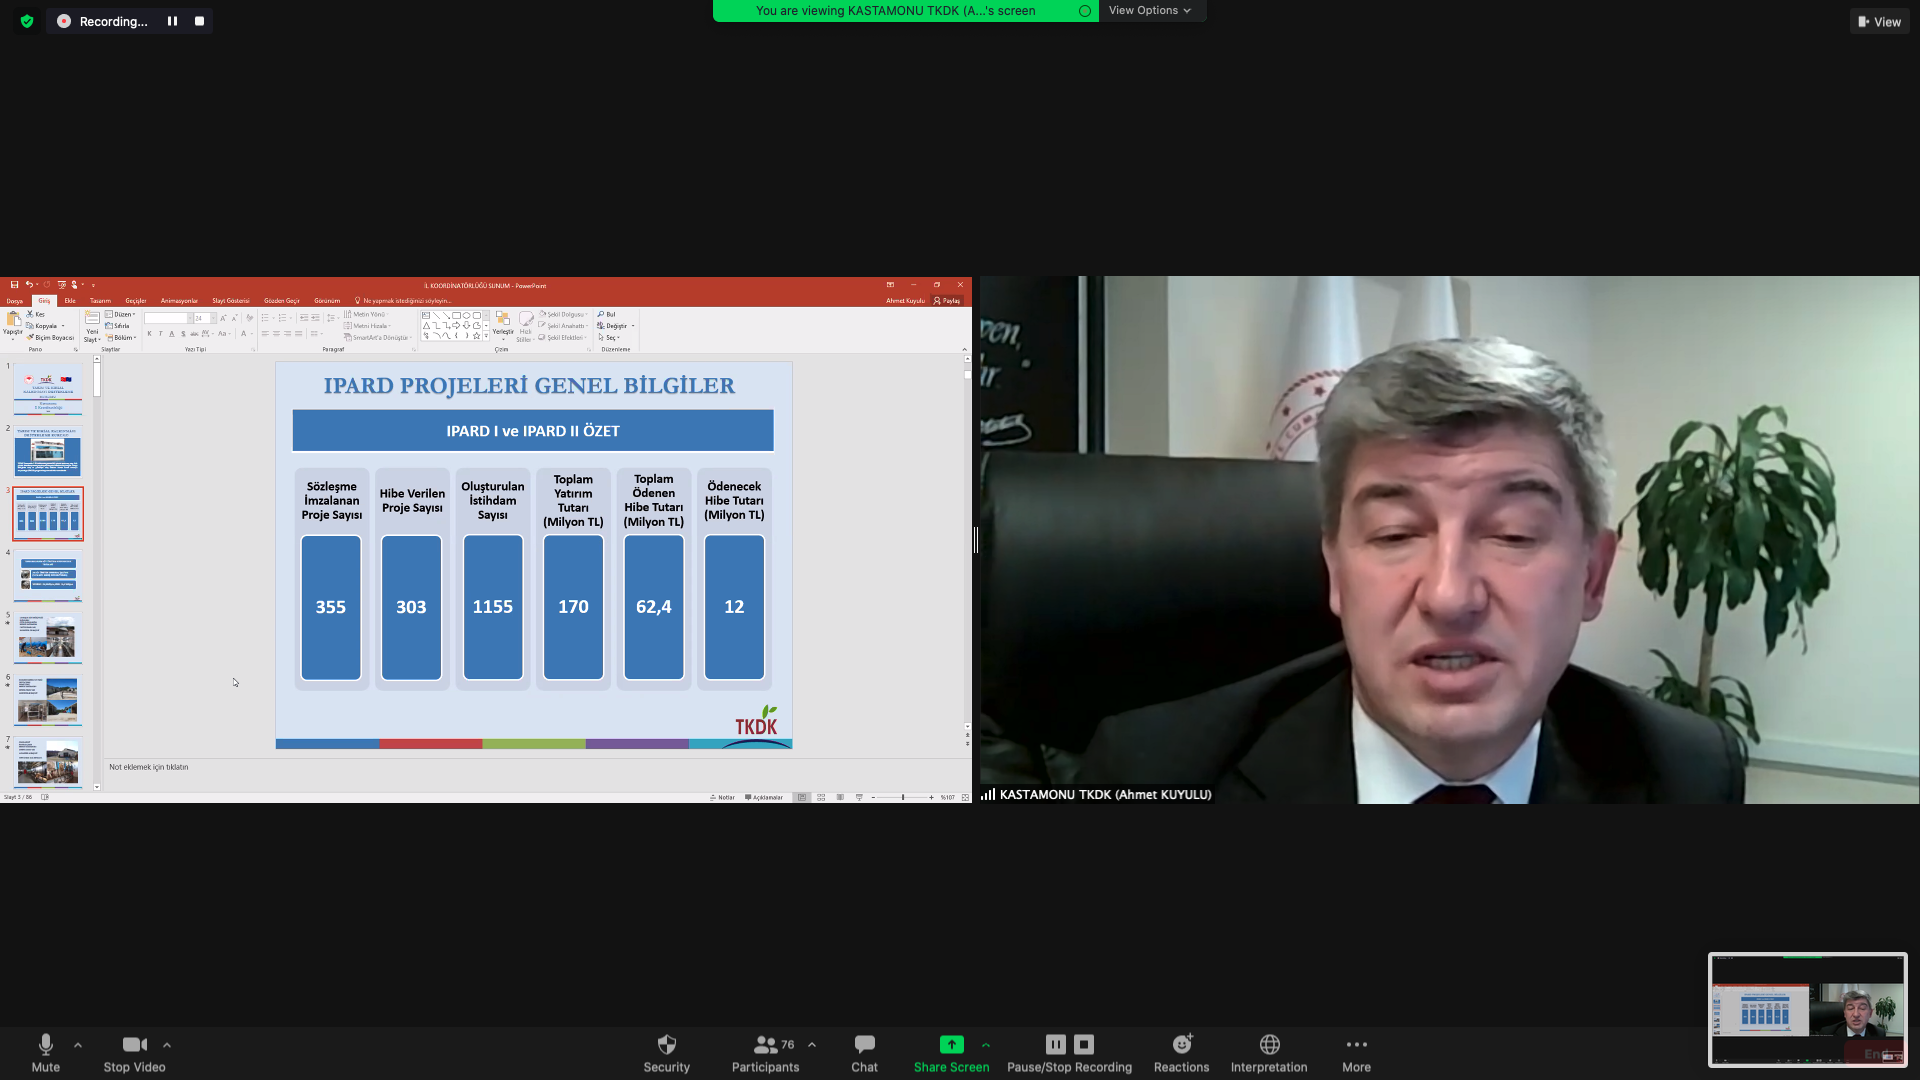1920x1080 pixels.
Task: Expand video options arrow next to Stop Video
Action: tap(167, 1045)
